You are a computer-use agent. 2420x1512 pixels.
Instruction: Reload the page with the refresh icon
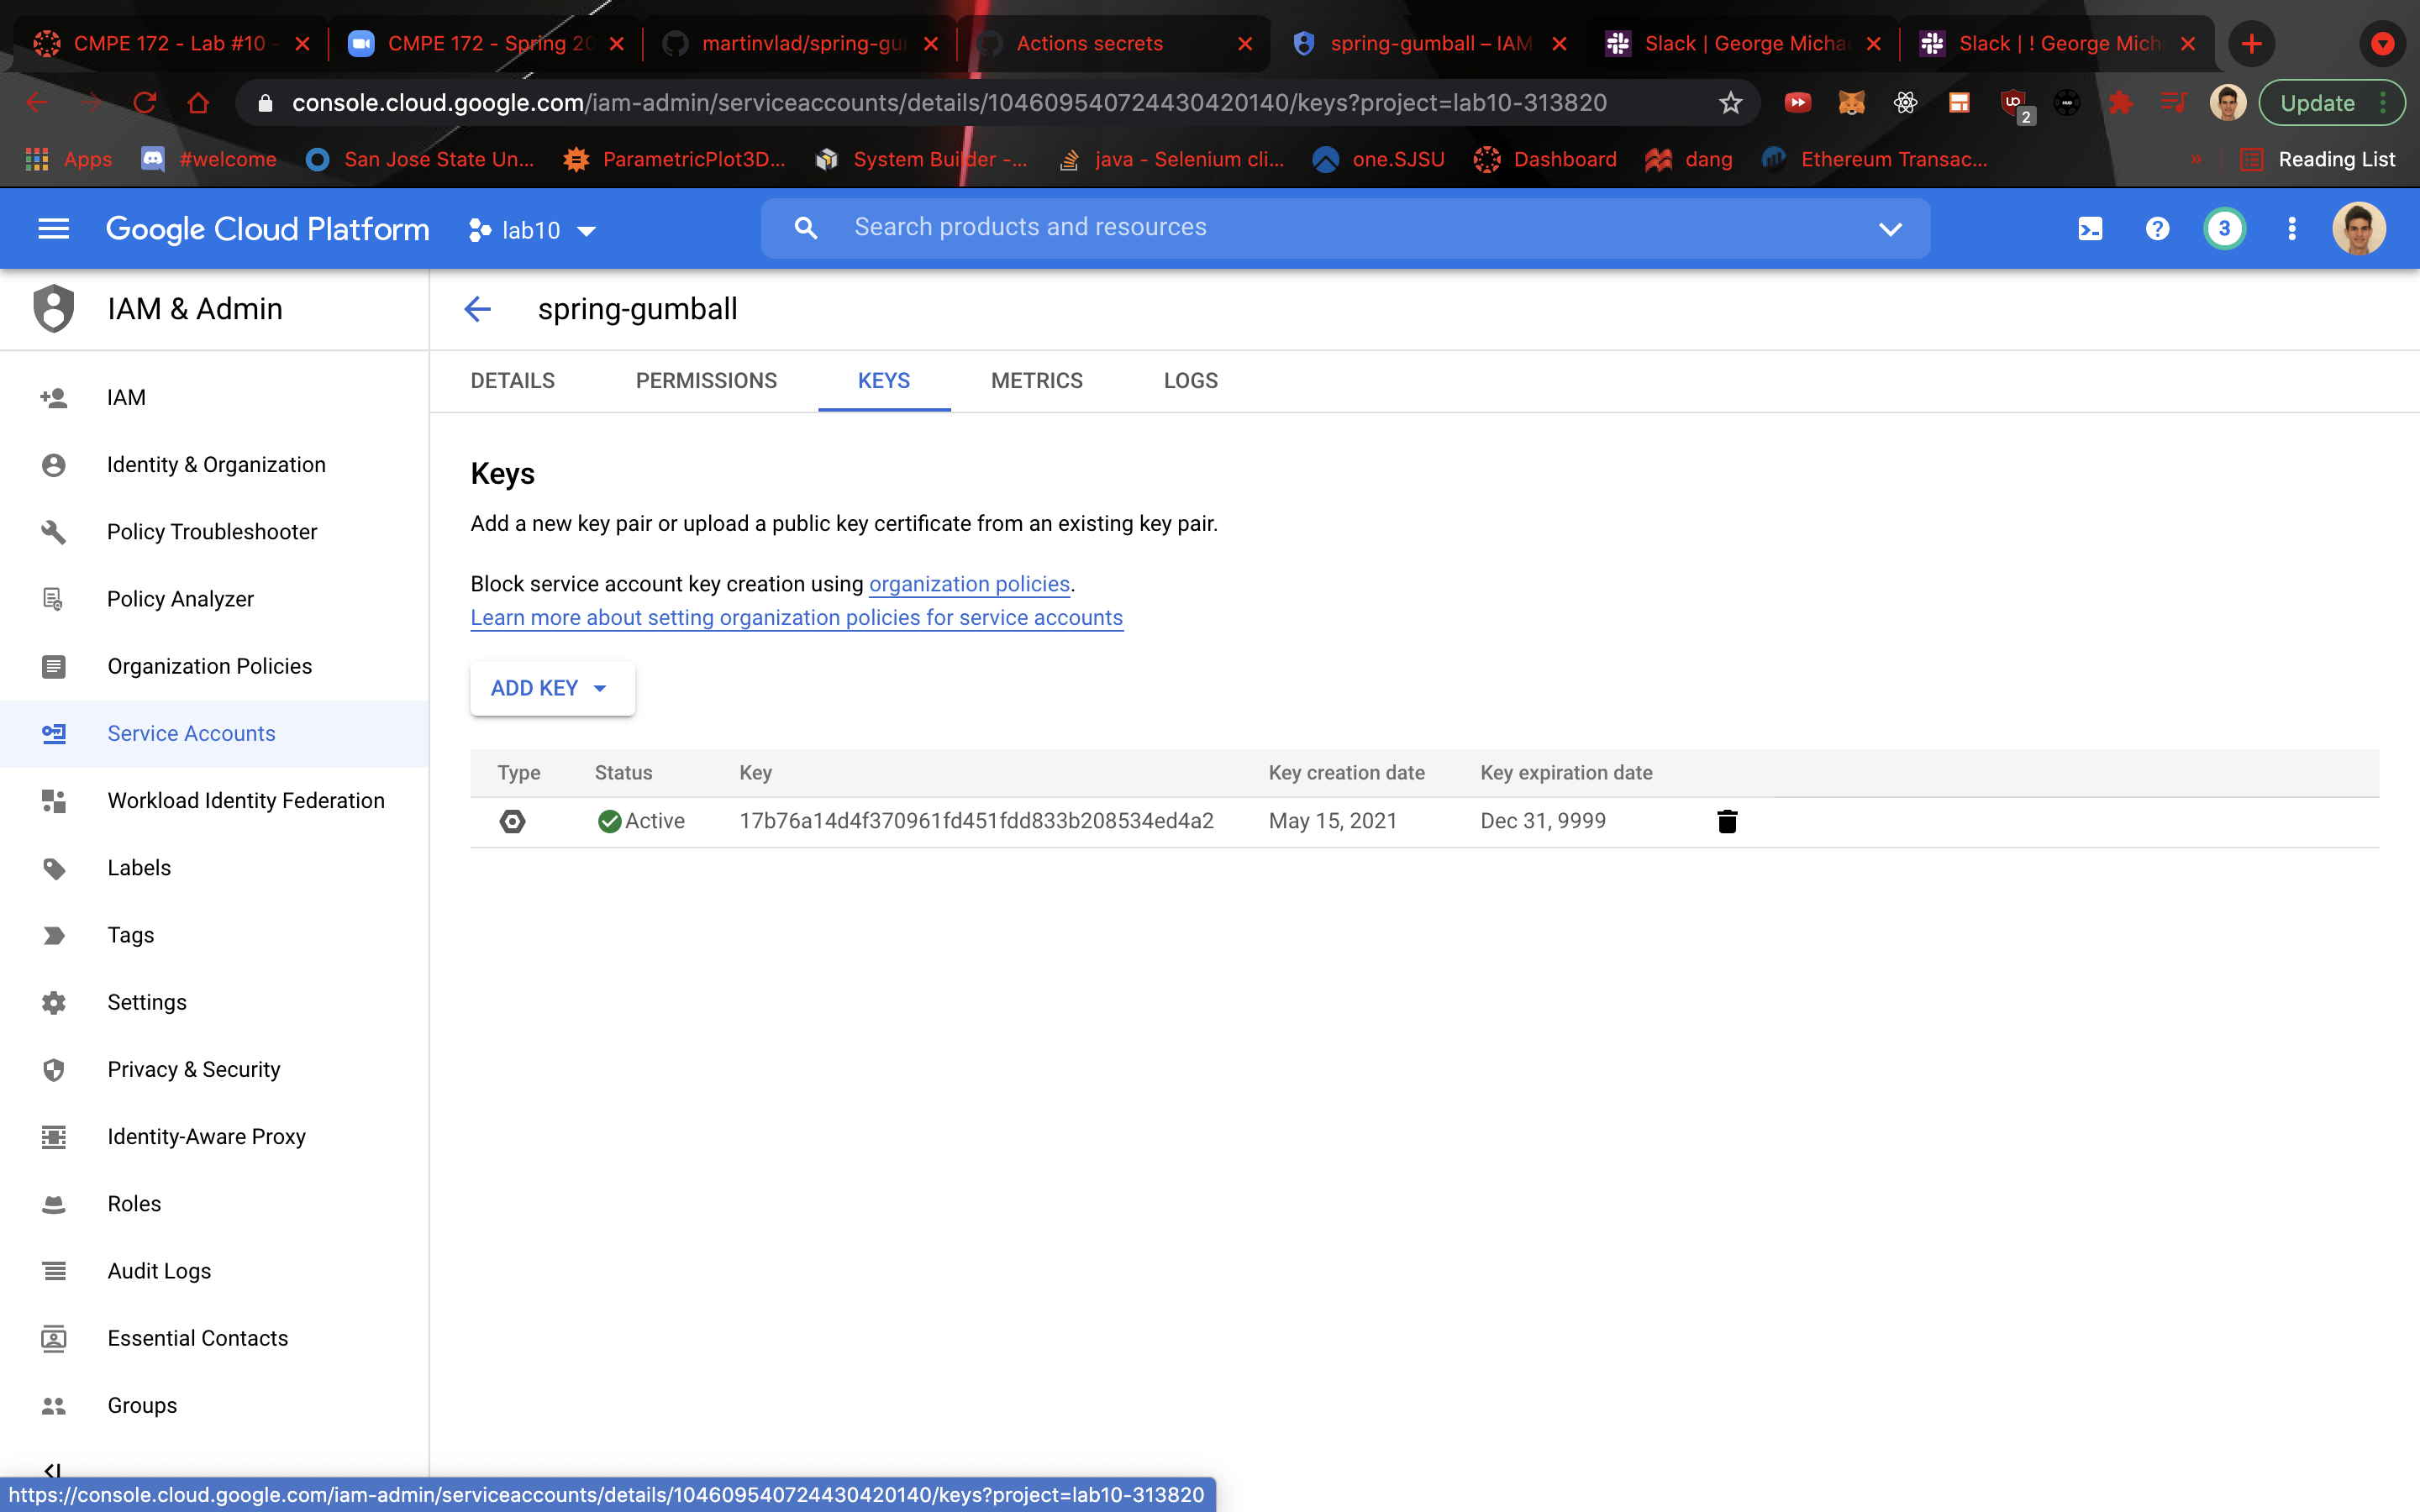coord(145,103)
